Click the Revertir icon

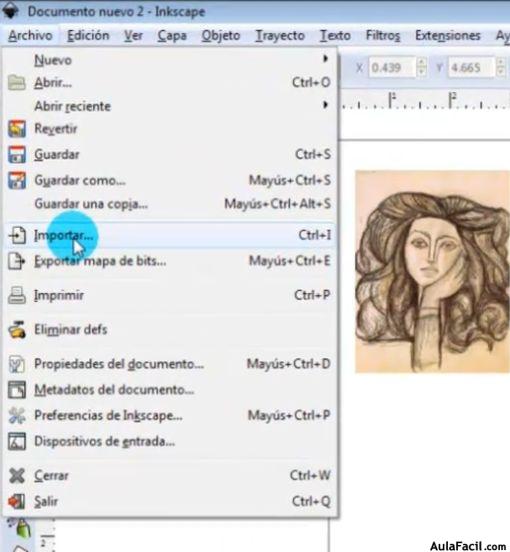pos(17,129)
